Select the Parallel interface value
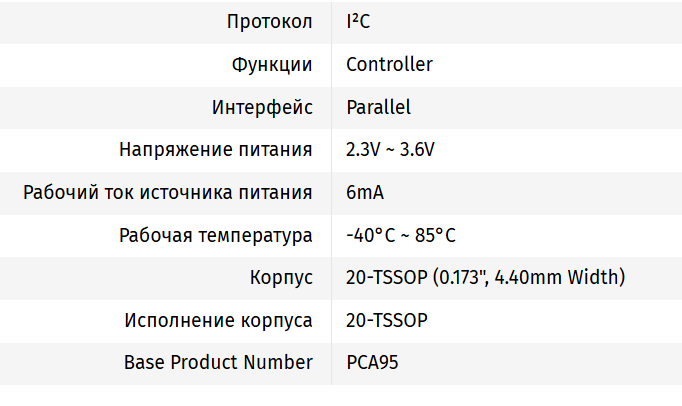 pos(378,107)
